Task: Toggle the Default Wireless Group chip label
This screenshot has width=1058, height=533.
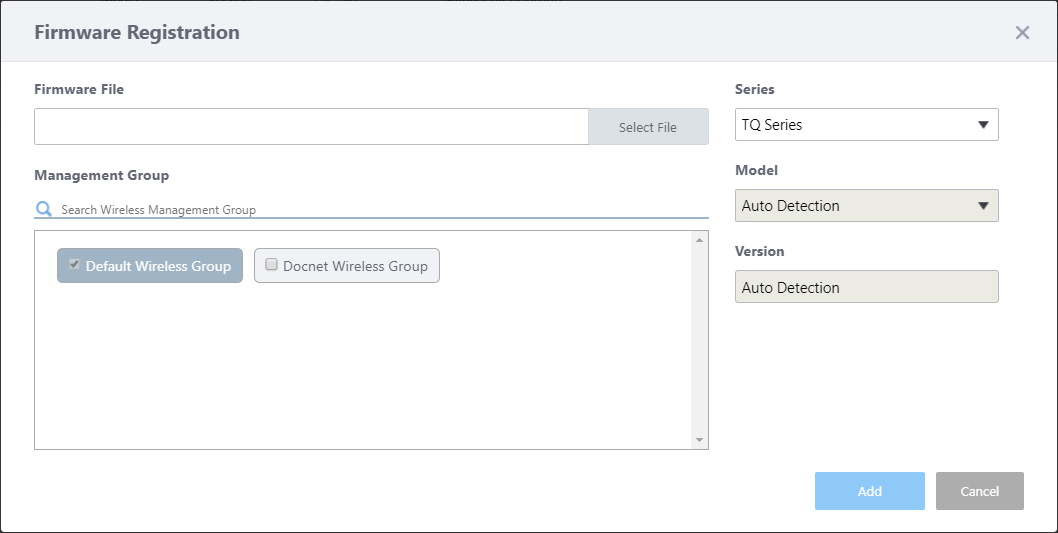Action: tap(158, 266)
